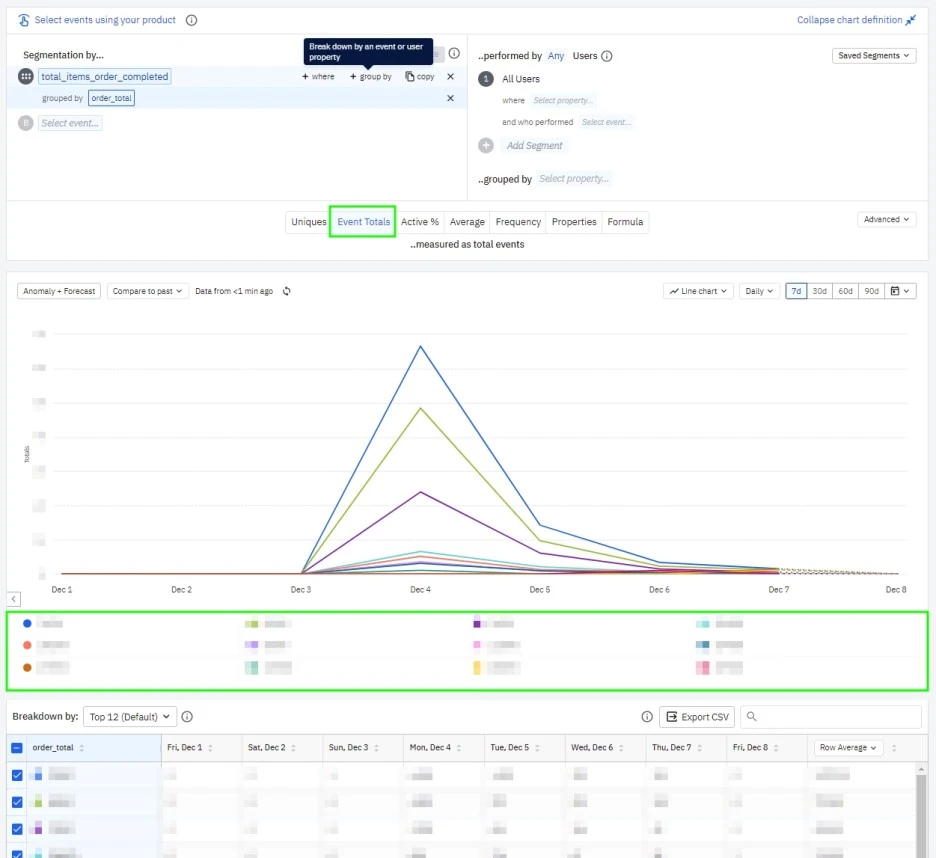
Task: Switch to Uniques tab
Action: 309,222
